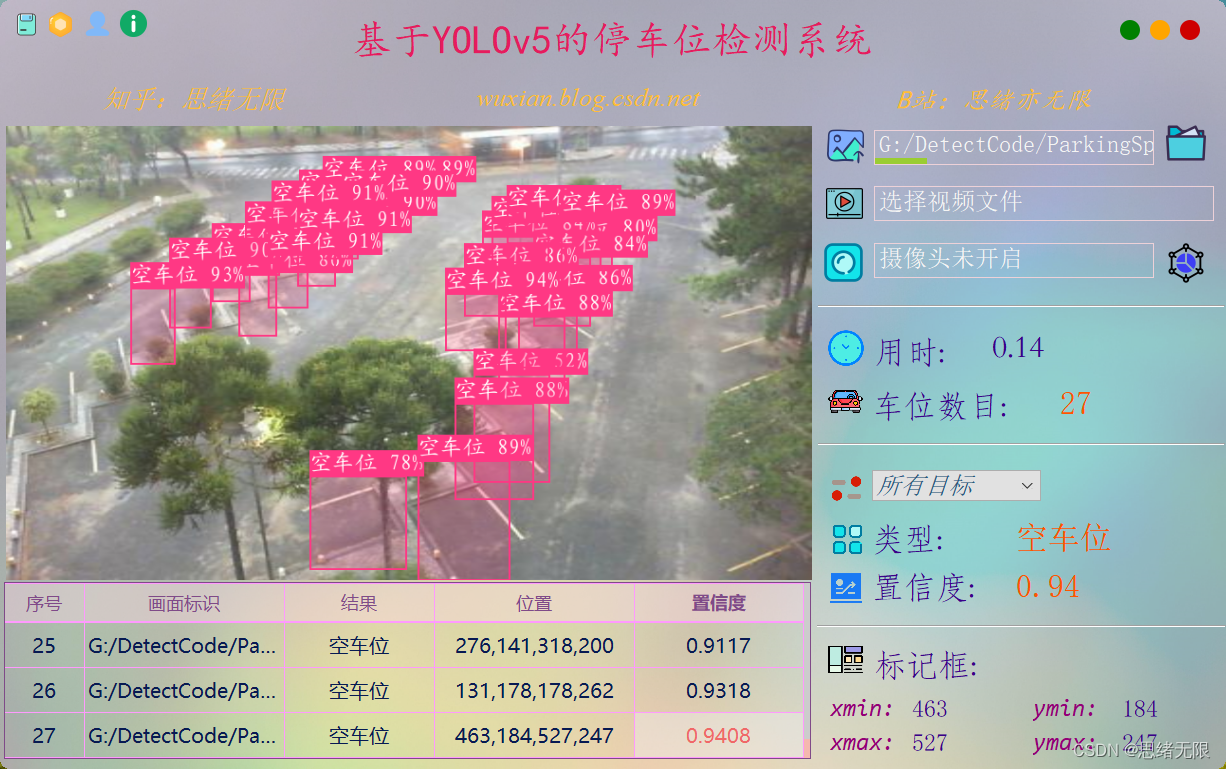
Task: Click confidence cell 0.9117
Action: click(719, 645)
